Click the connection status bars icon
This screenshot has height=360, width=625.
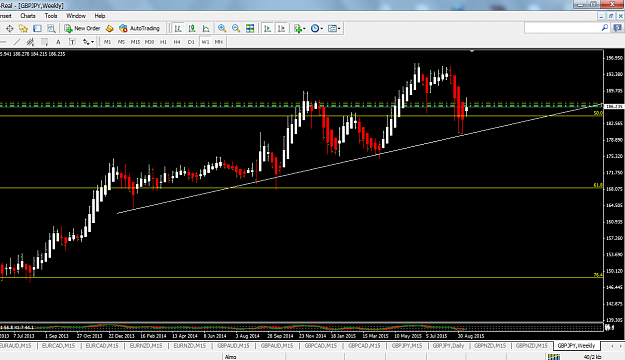(x=554, y=357)
